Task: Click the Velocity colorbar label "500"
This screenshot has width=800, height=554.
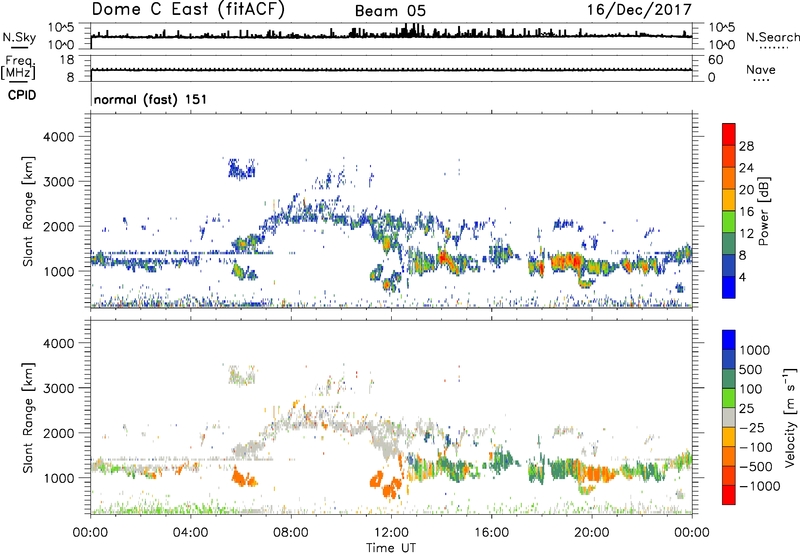Action: pos(750,370)
